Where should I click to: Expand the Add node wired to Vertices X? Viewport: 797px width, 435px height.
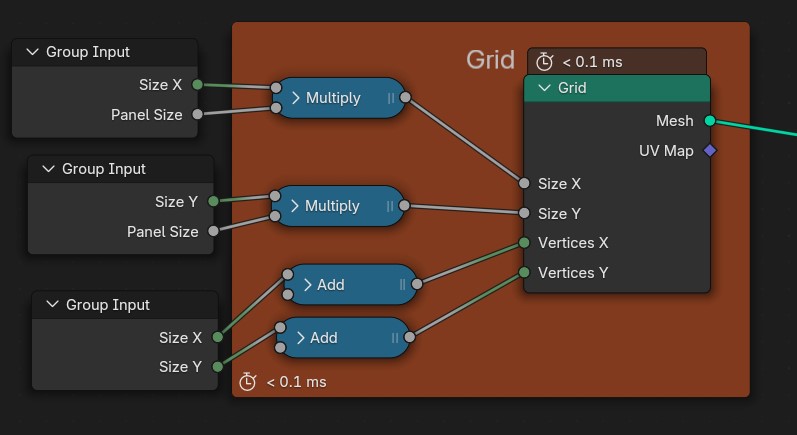pos(308,285)
